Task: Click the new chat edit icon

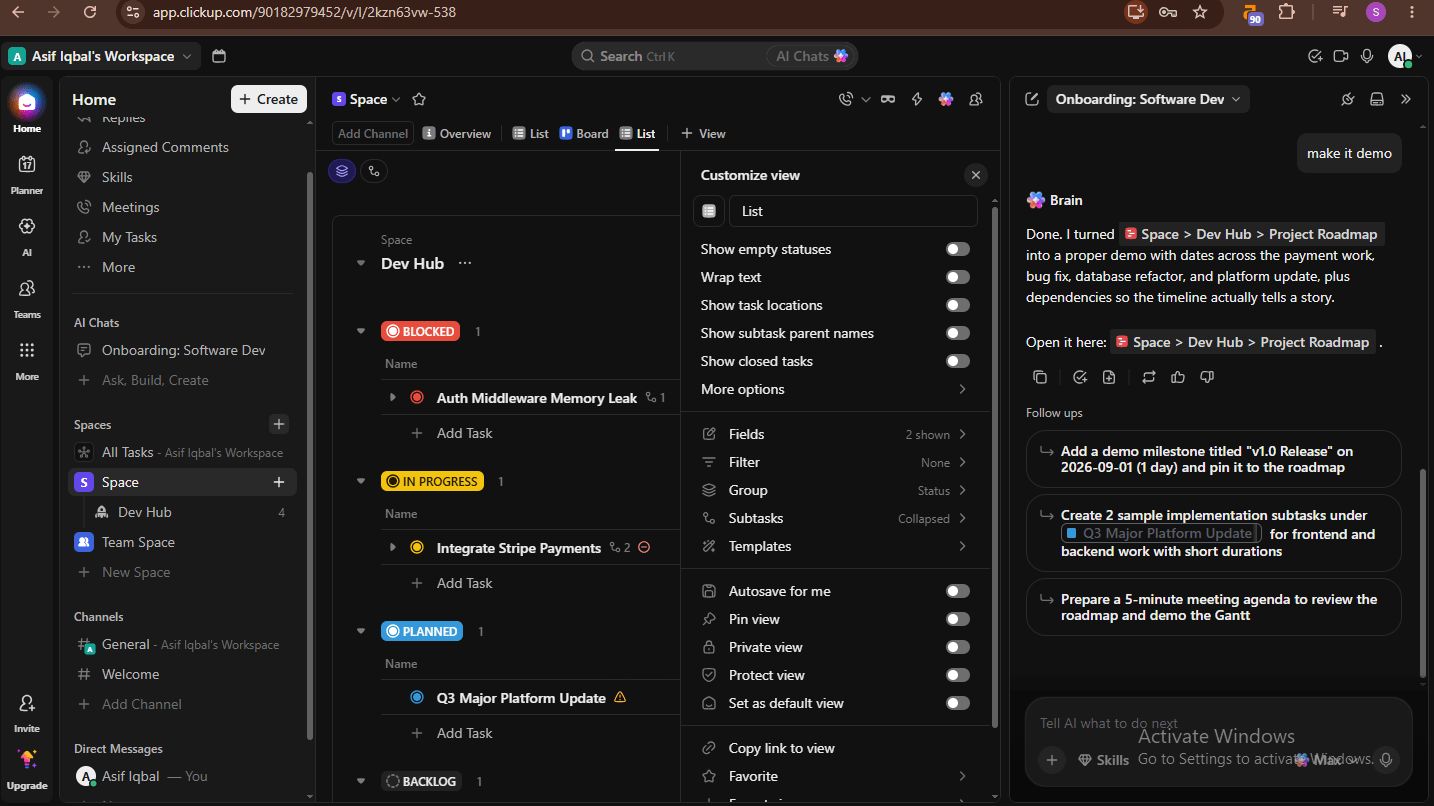Action: coord(1032,99)
